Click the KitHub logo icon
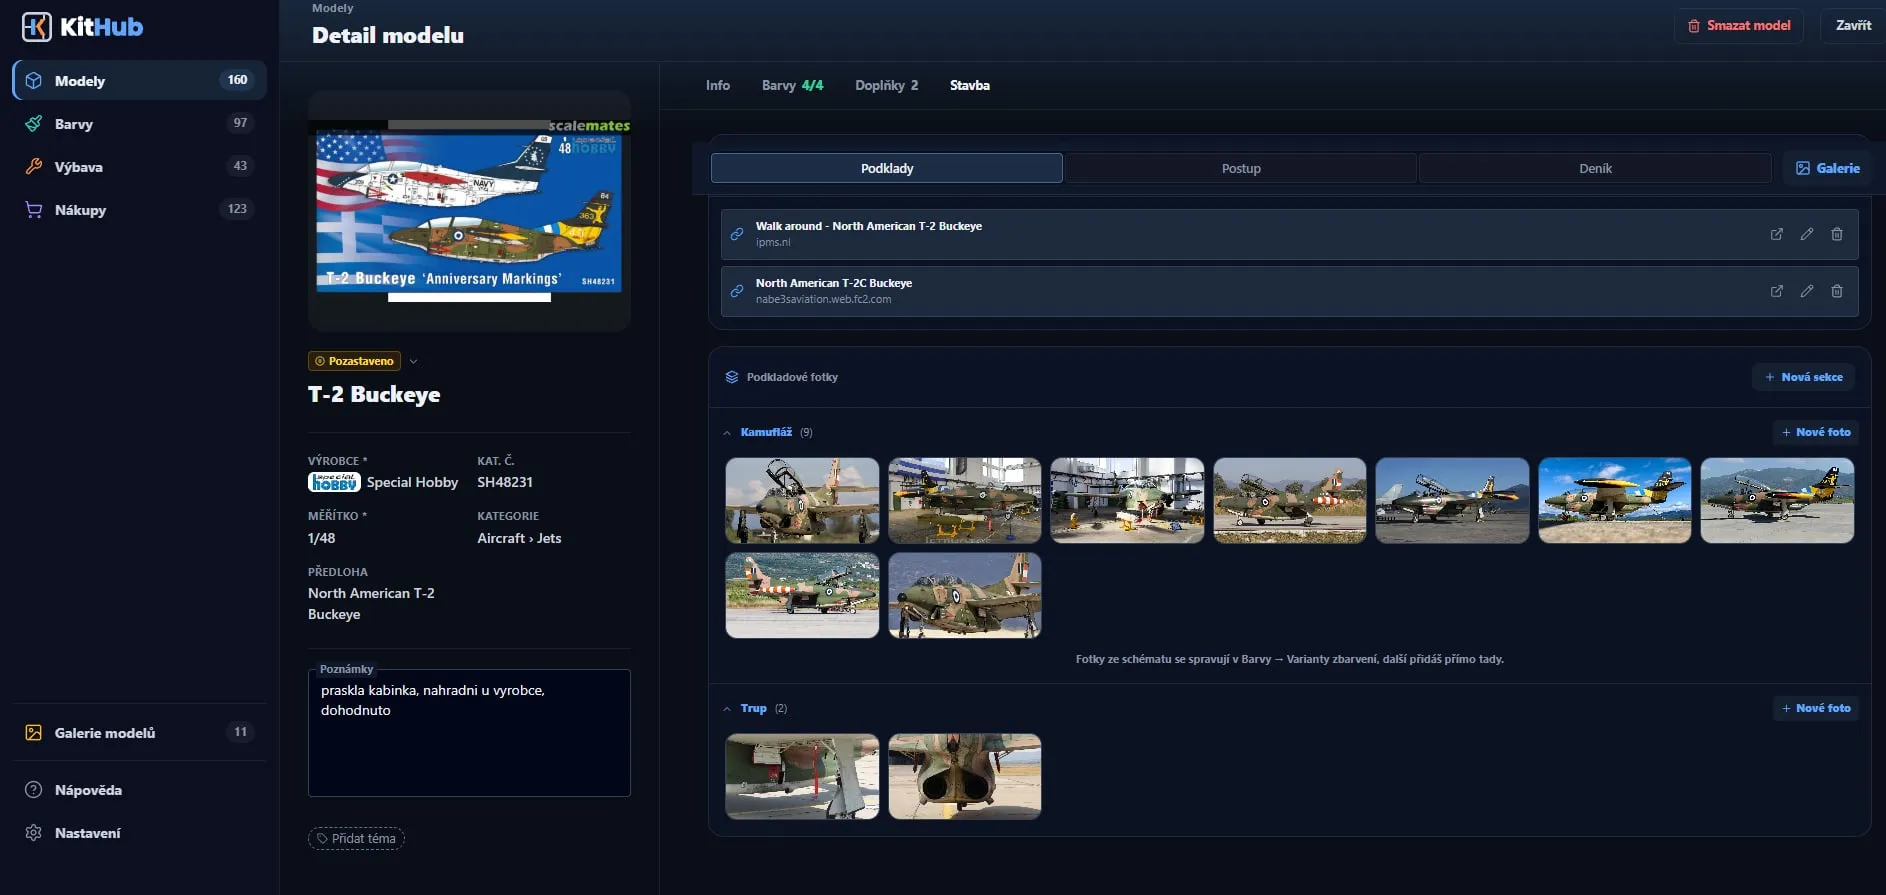The height and width of the screenshot is (895, 1886). [37, 27]
